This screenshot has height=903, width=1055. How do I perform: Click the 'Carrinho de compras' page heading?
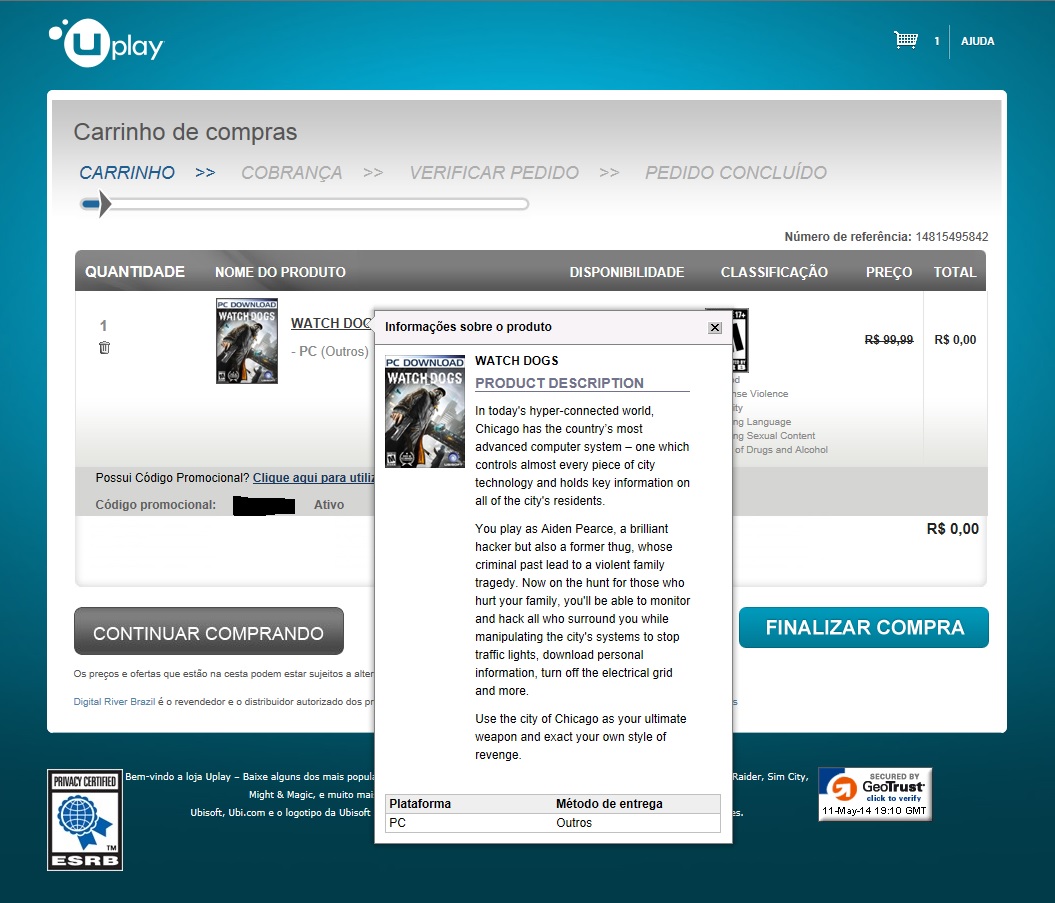(x=185, y=132)
